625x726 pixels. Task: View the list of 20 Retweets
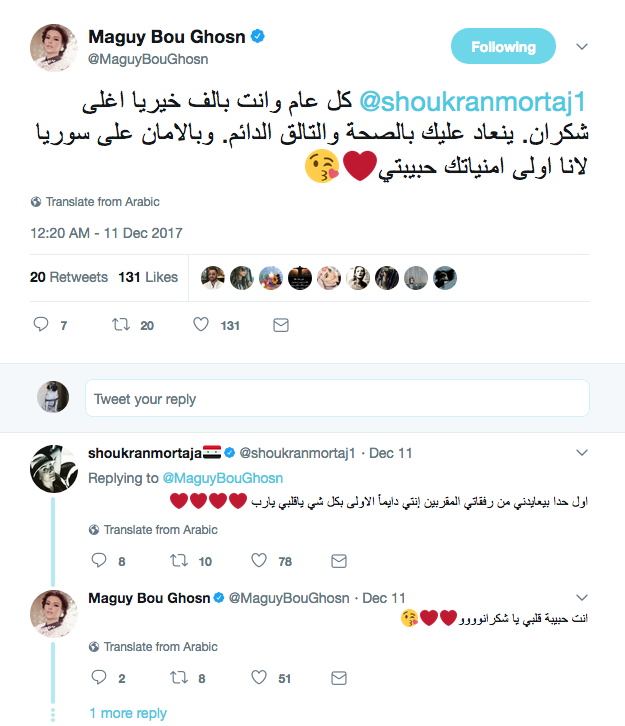coord(69,277)
